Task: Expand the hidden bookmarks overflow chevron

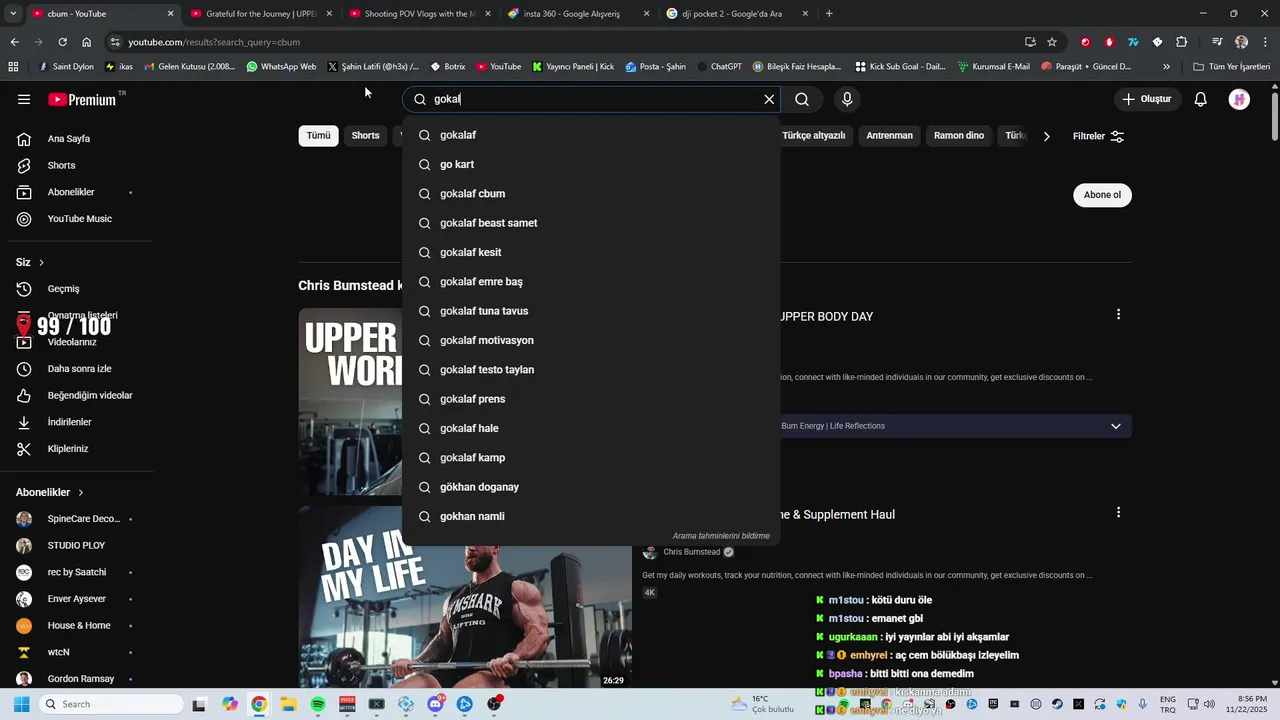Action: (x=1166, y=67)
